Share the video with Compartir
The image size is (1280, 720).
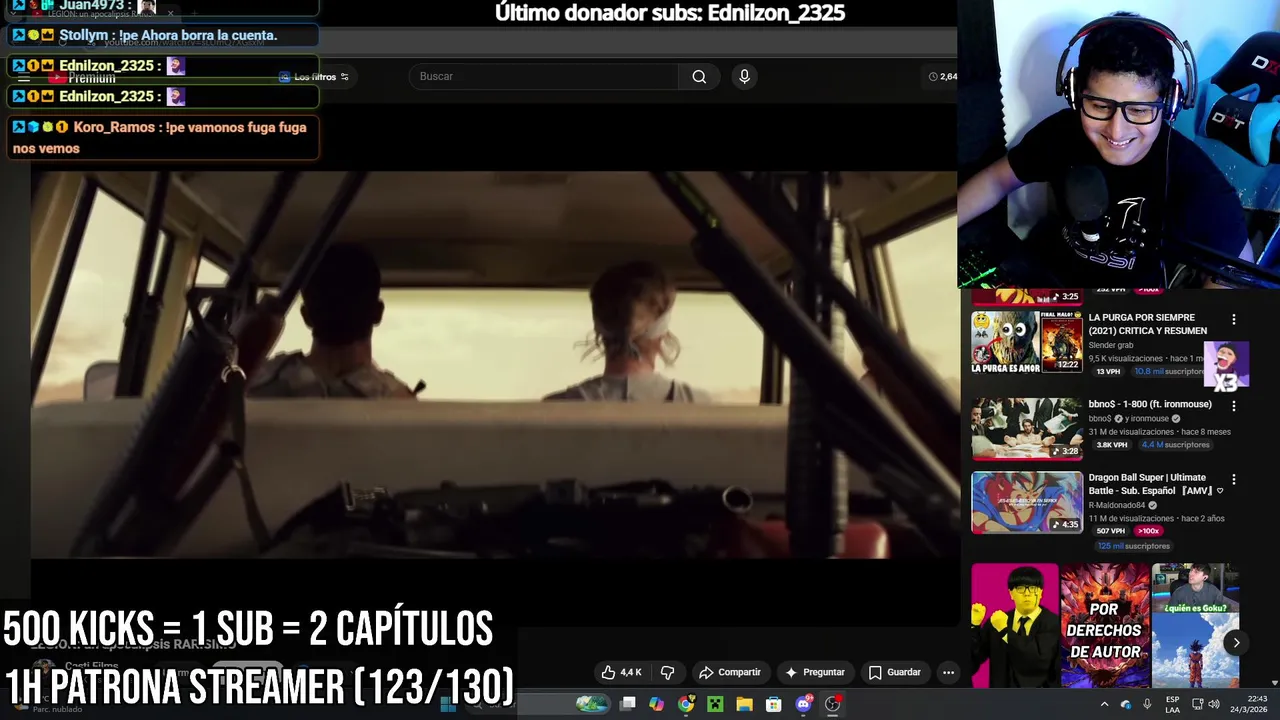pos(730,672)
